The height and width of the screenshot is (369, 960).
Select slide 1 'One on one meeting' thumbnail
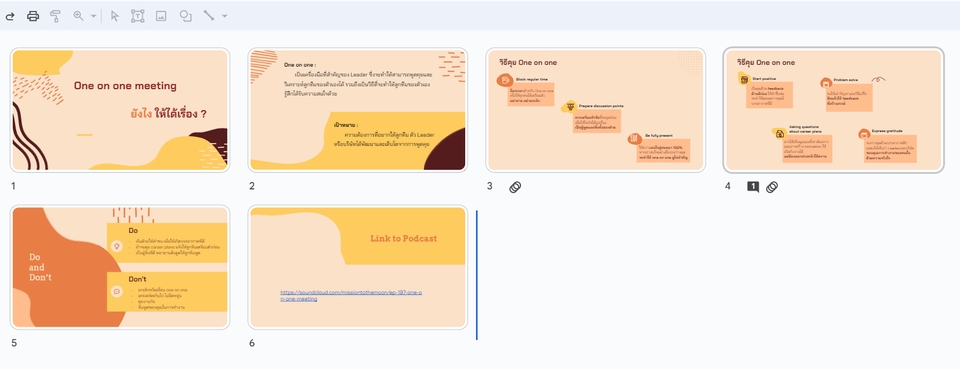coord(120,110)
